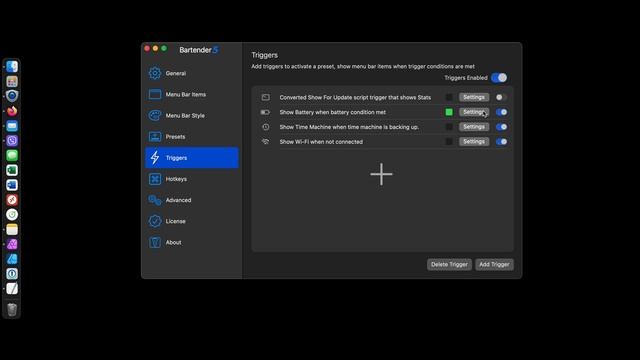
Task: Select row 'Converted Show For Update script trigger'
Action: [382, 97]
